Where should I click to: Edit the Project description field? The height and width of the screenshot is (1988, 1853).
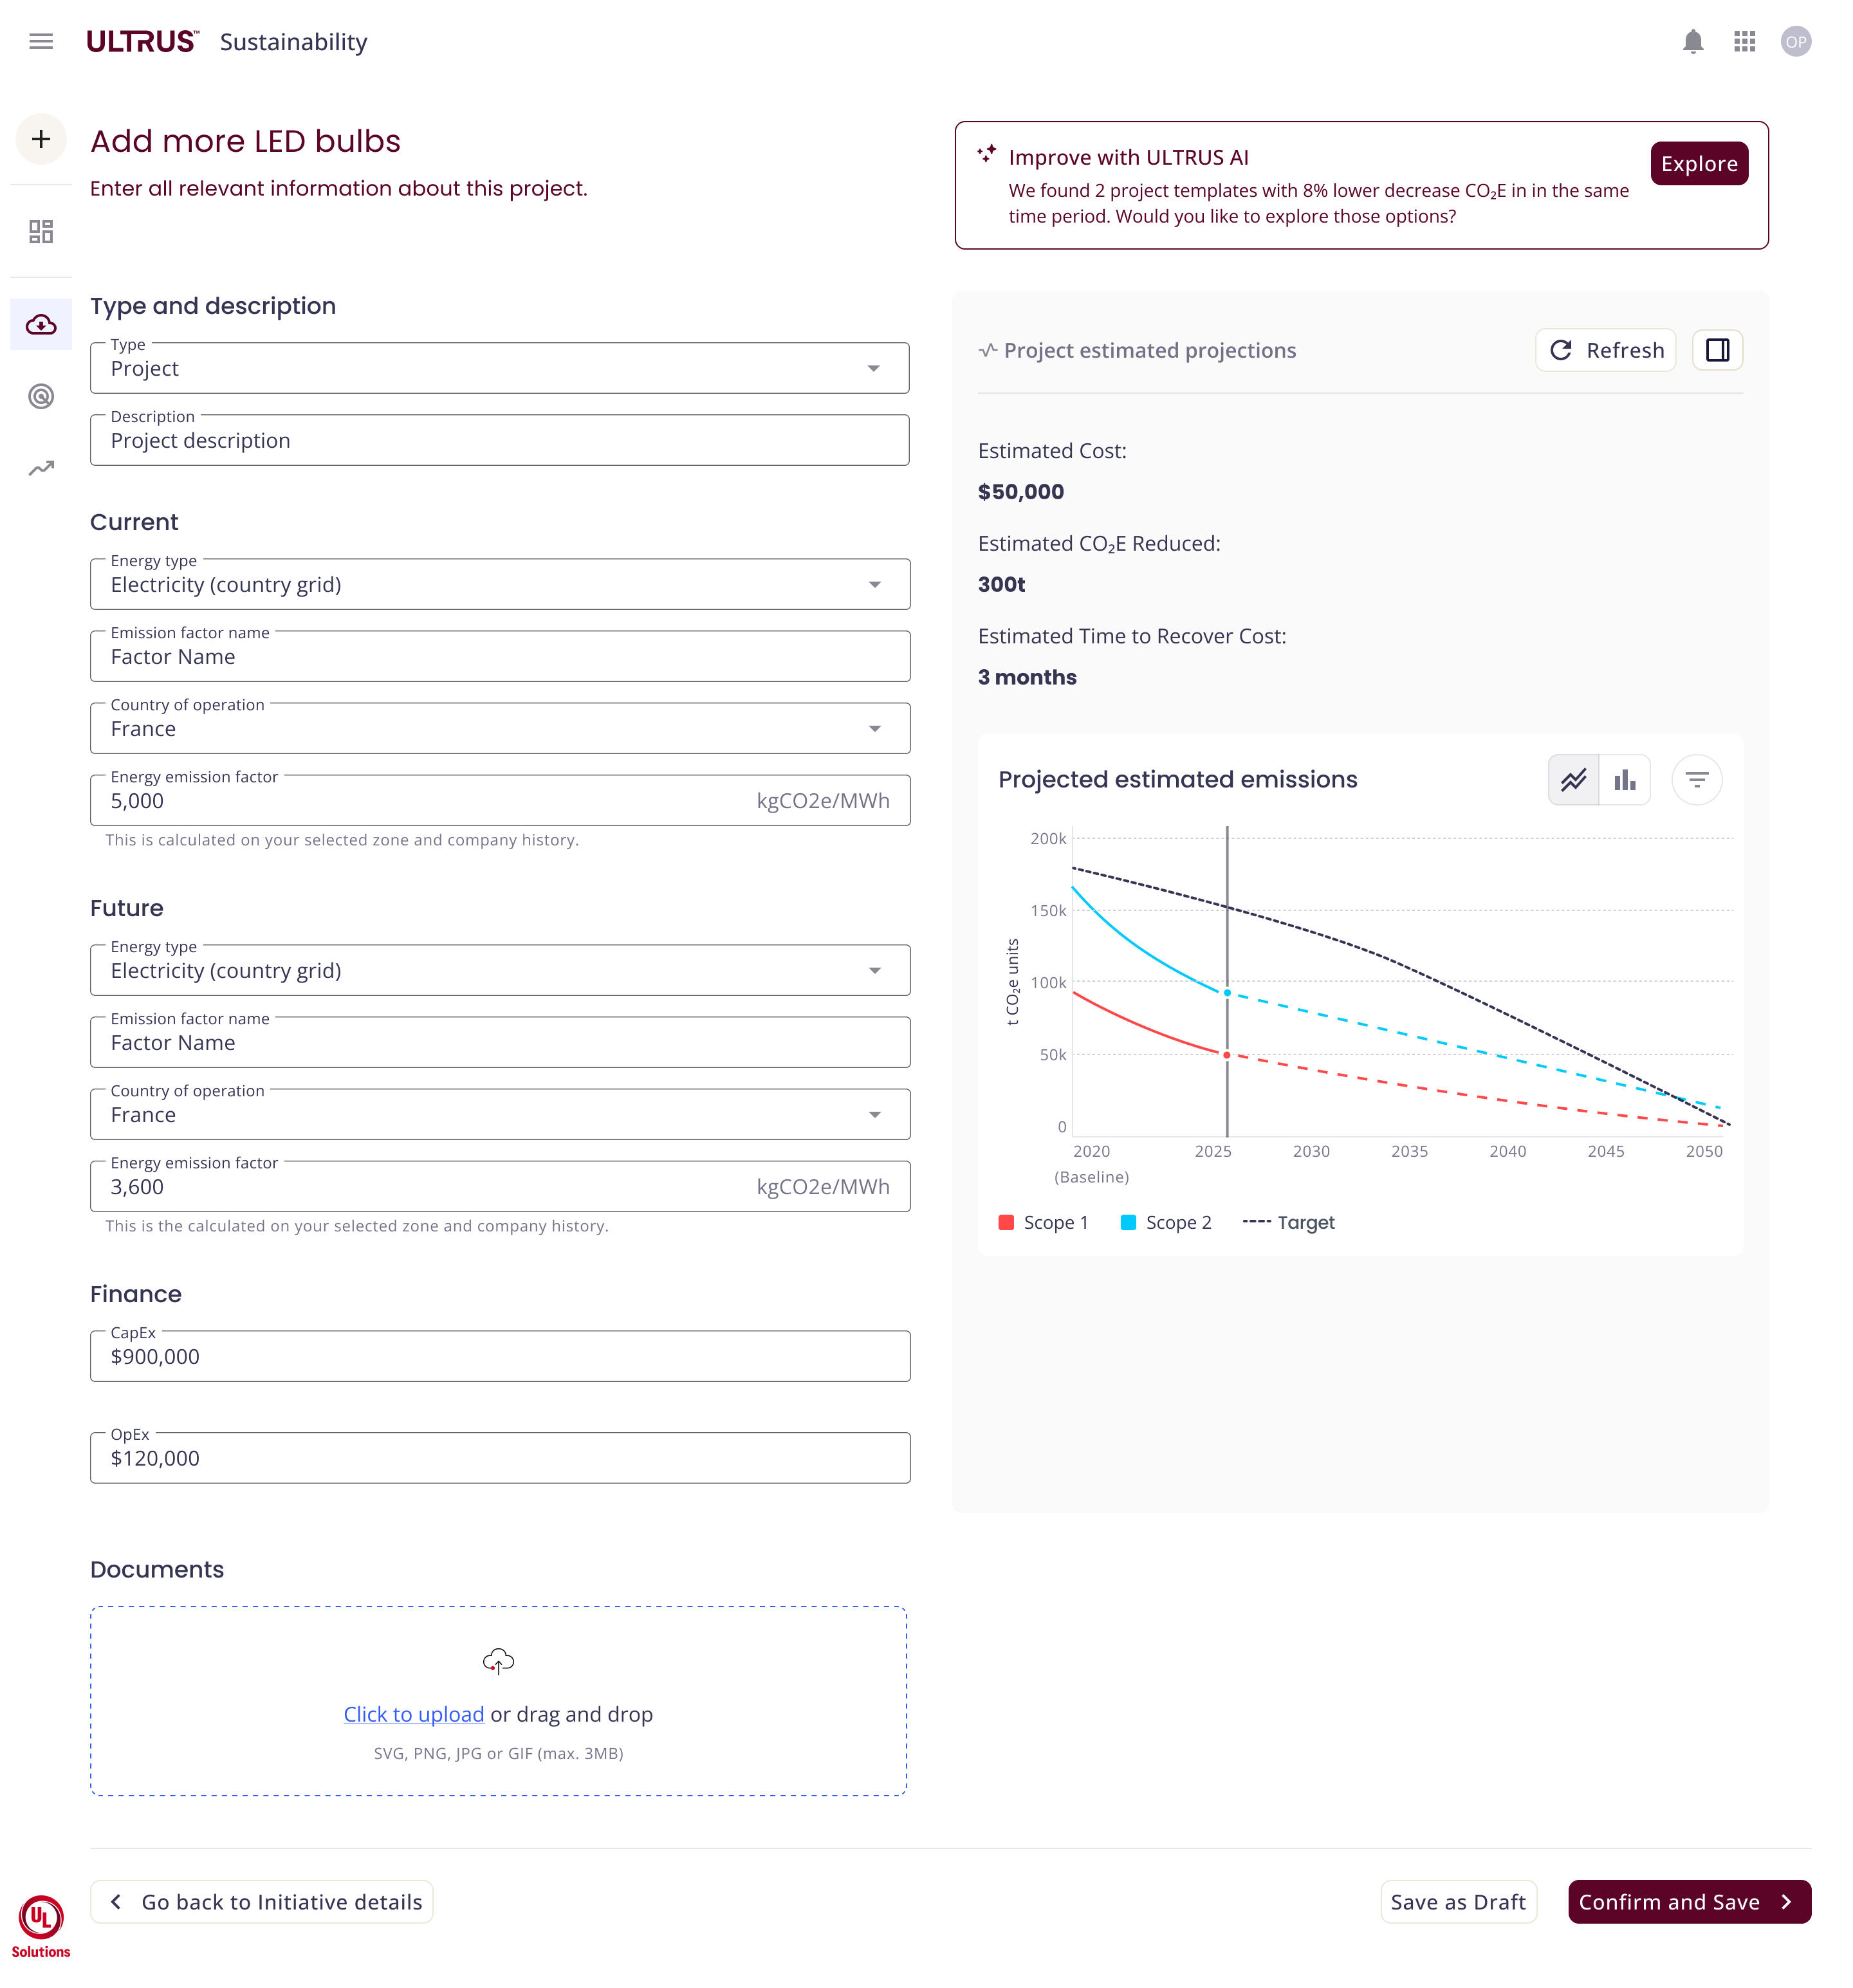tap(499, 440)
